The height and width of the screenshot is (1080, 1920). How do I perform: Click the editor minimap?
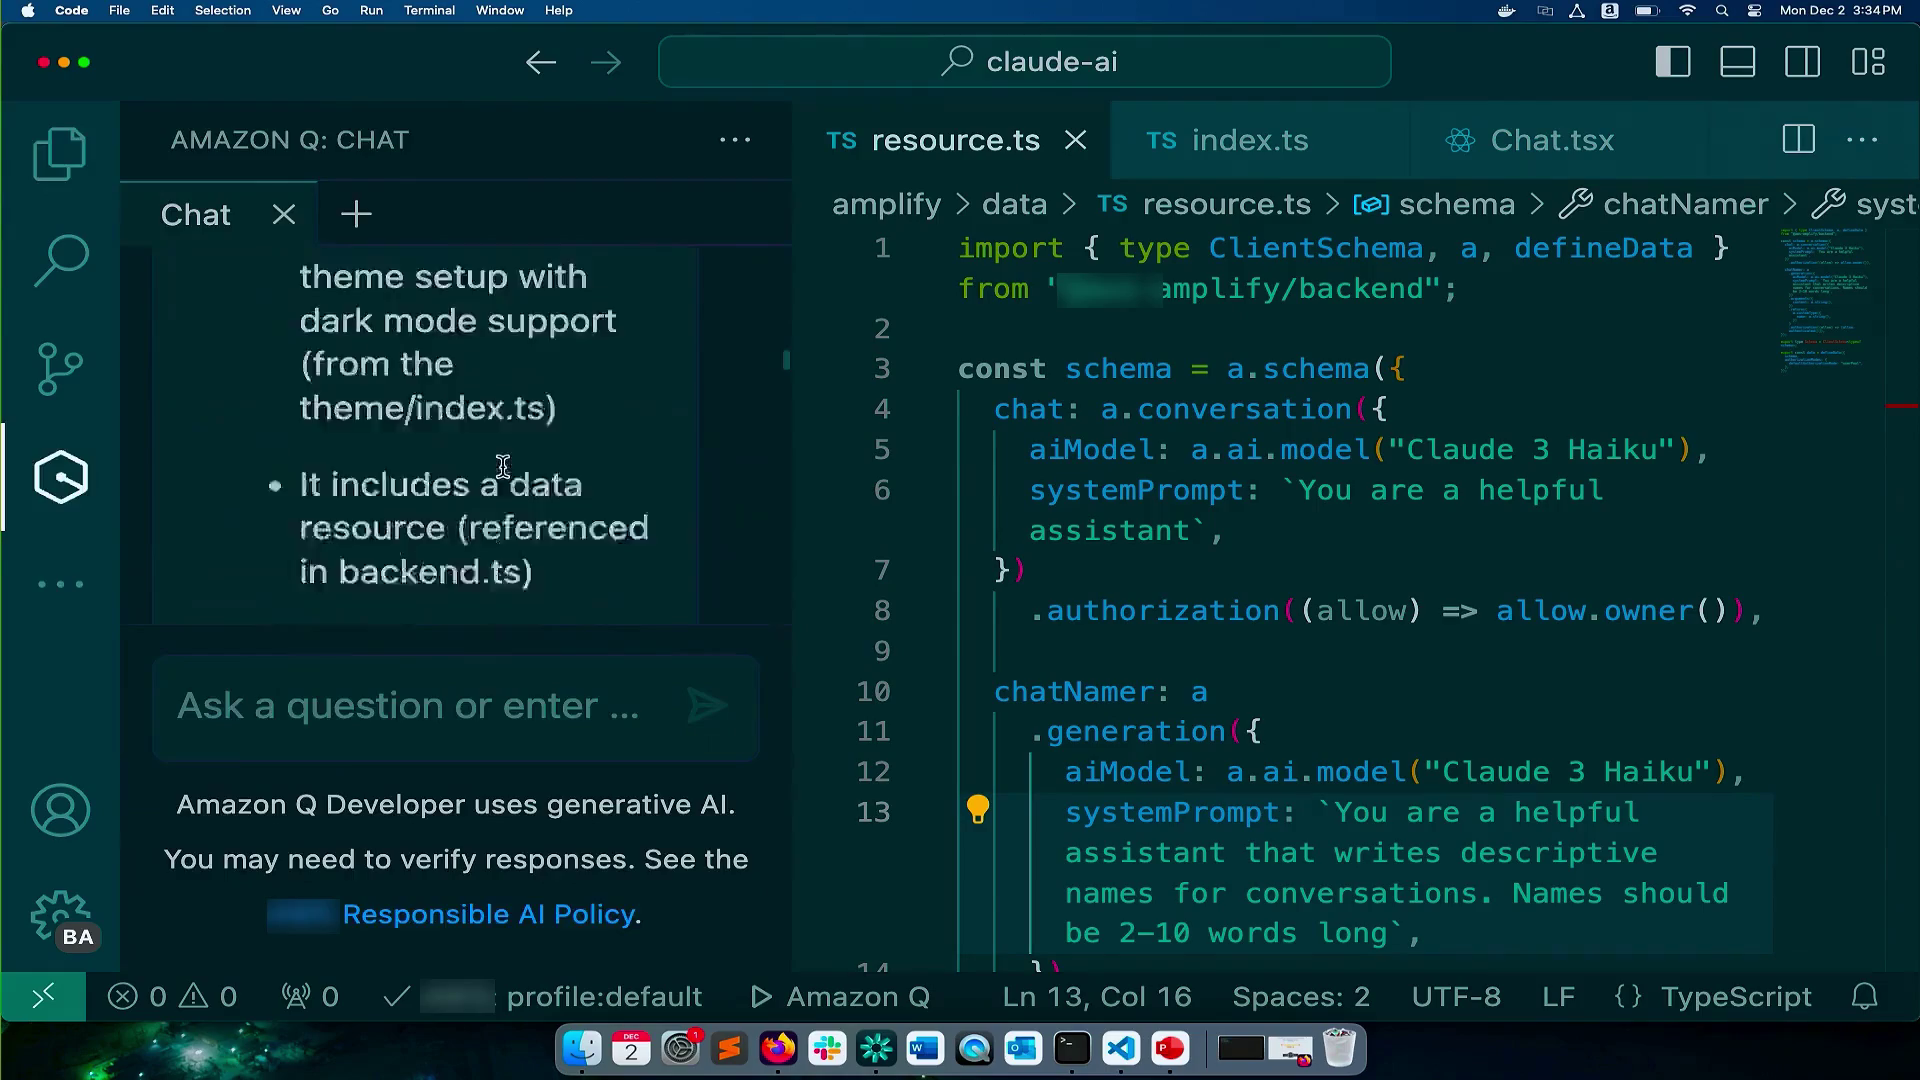pos(1825,300)
